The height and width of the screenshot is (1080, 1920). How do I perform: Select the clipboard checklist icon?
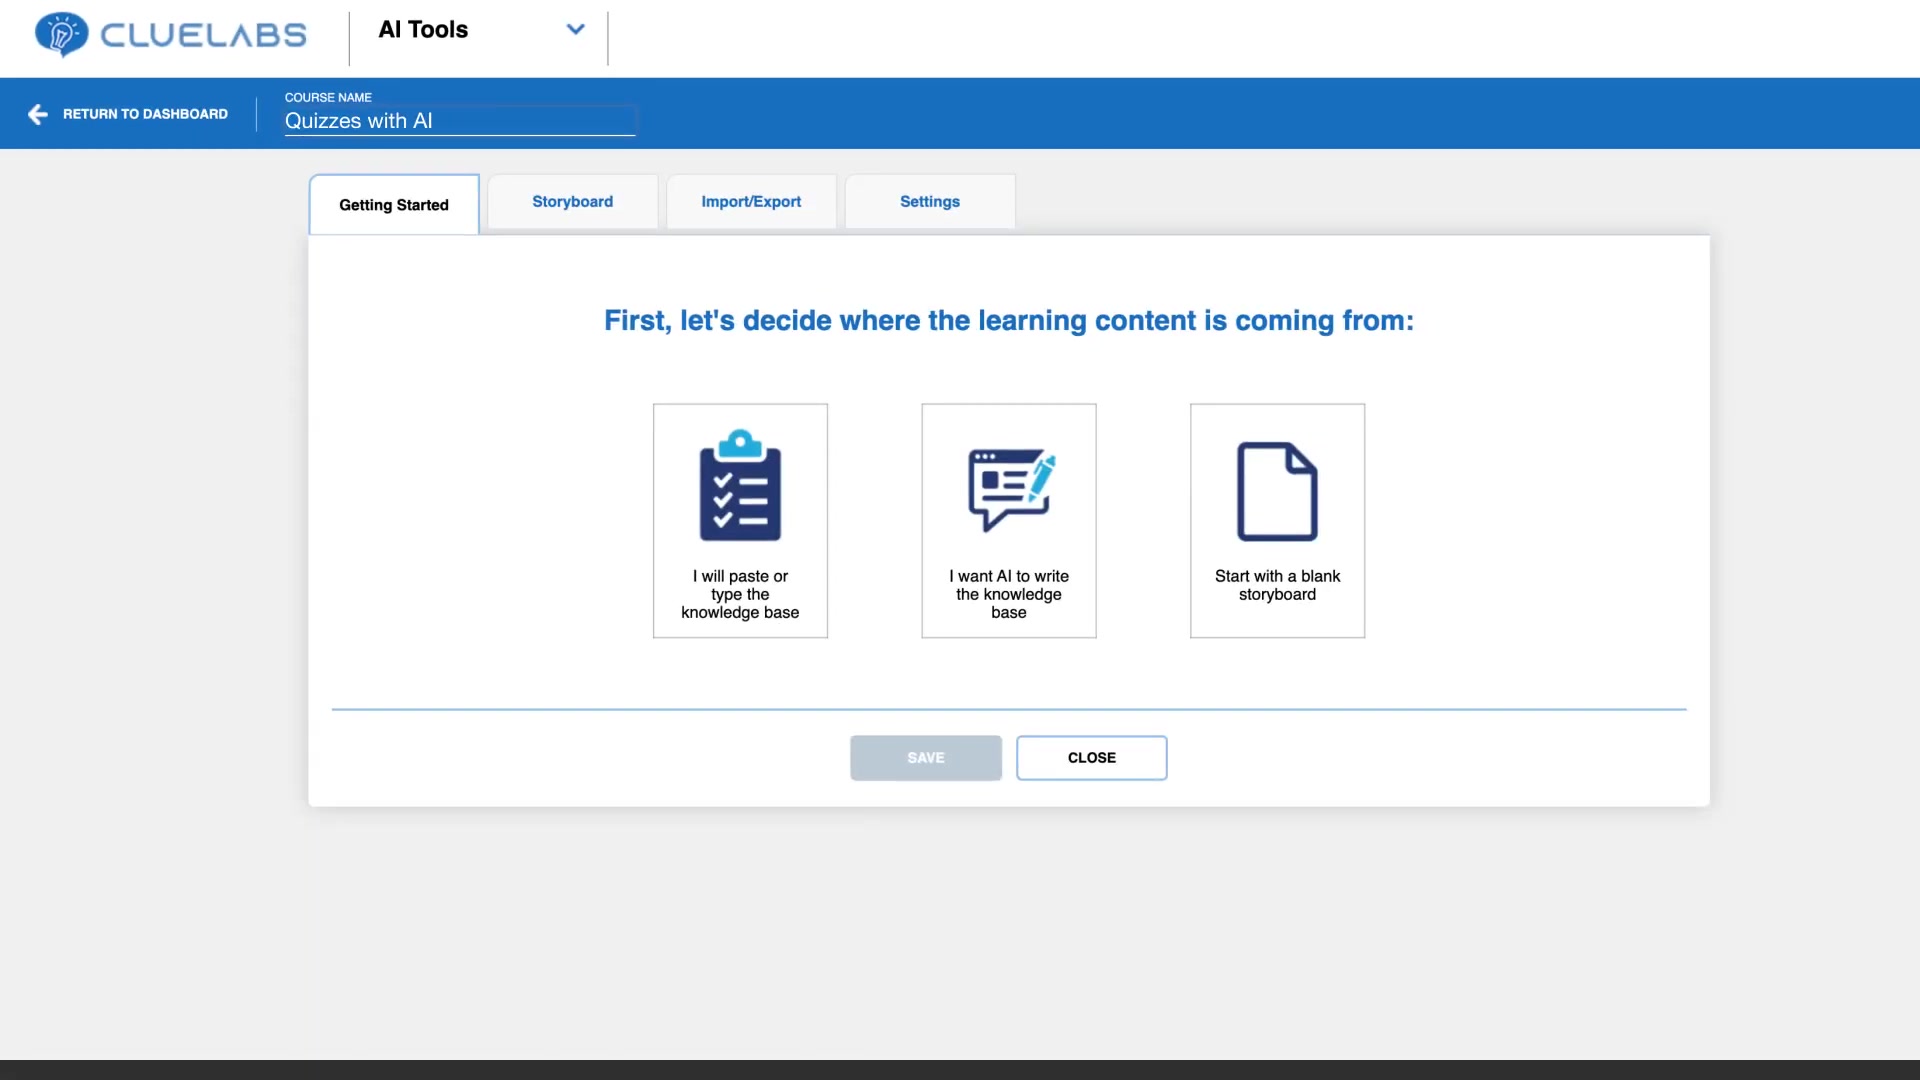pyautogui.click(x=740, y=485)
